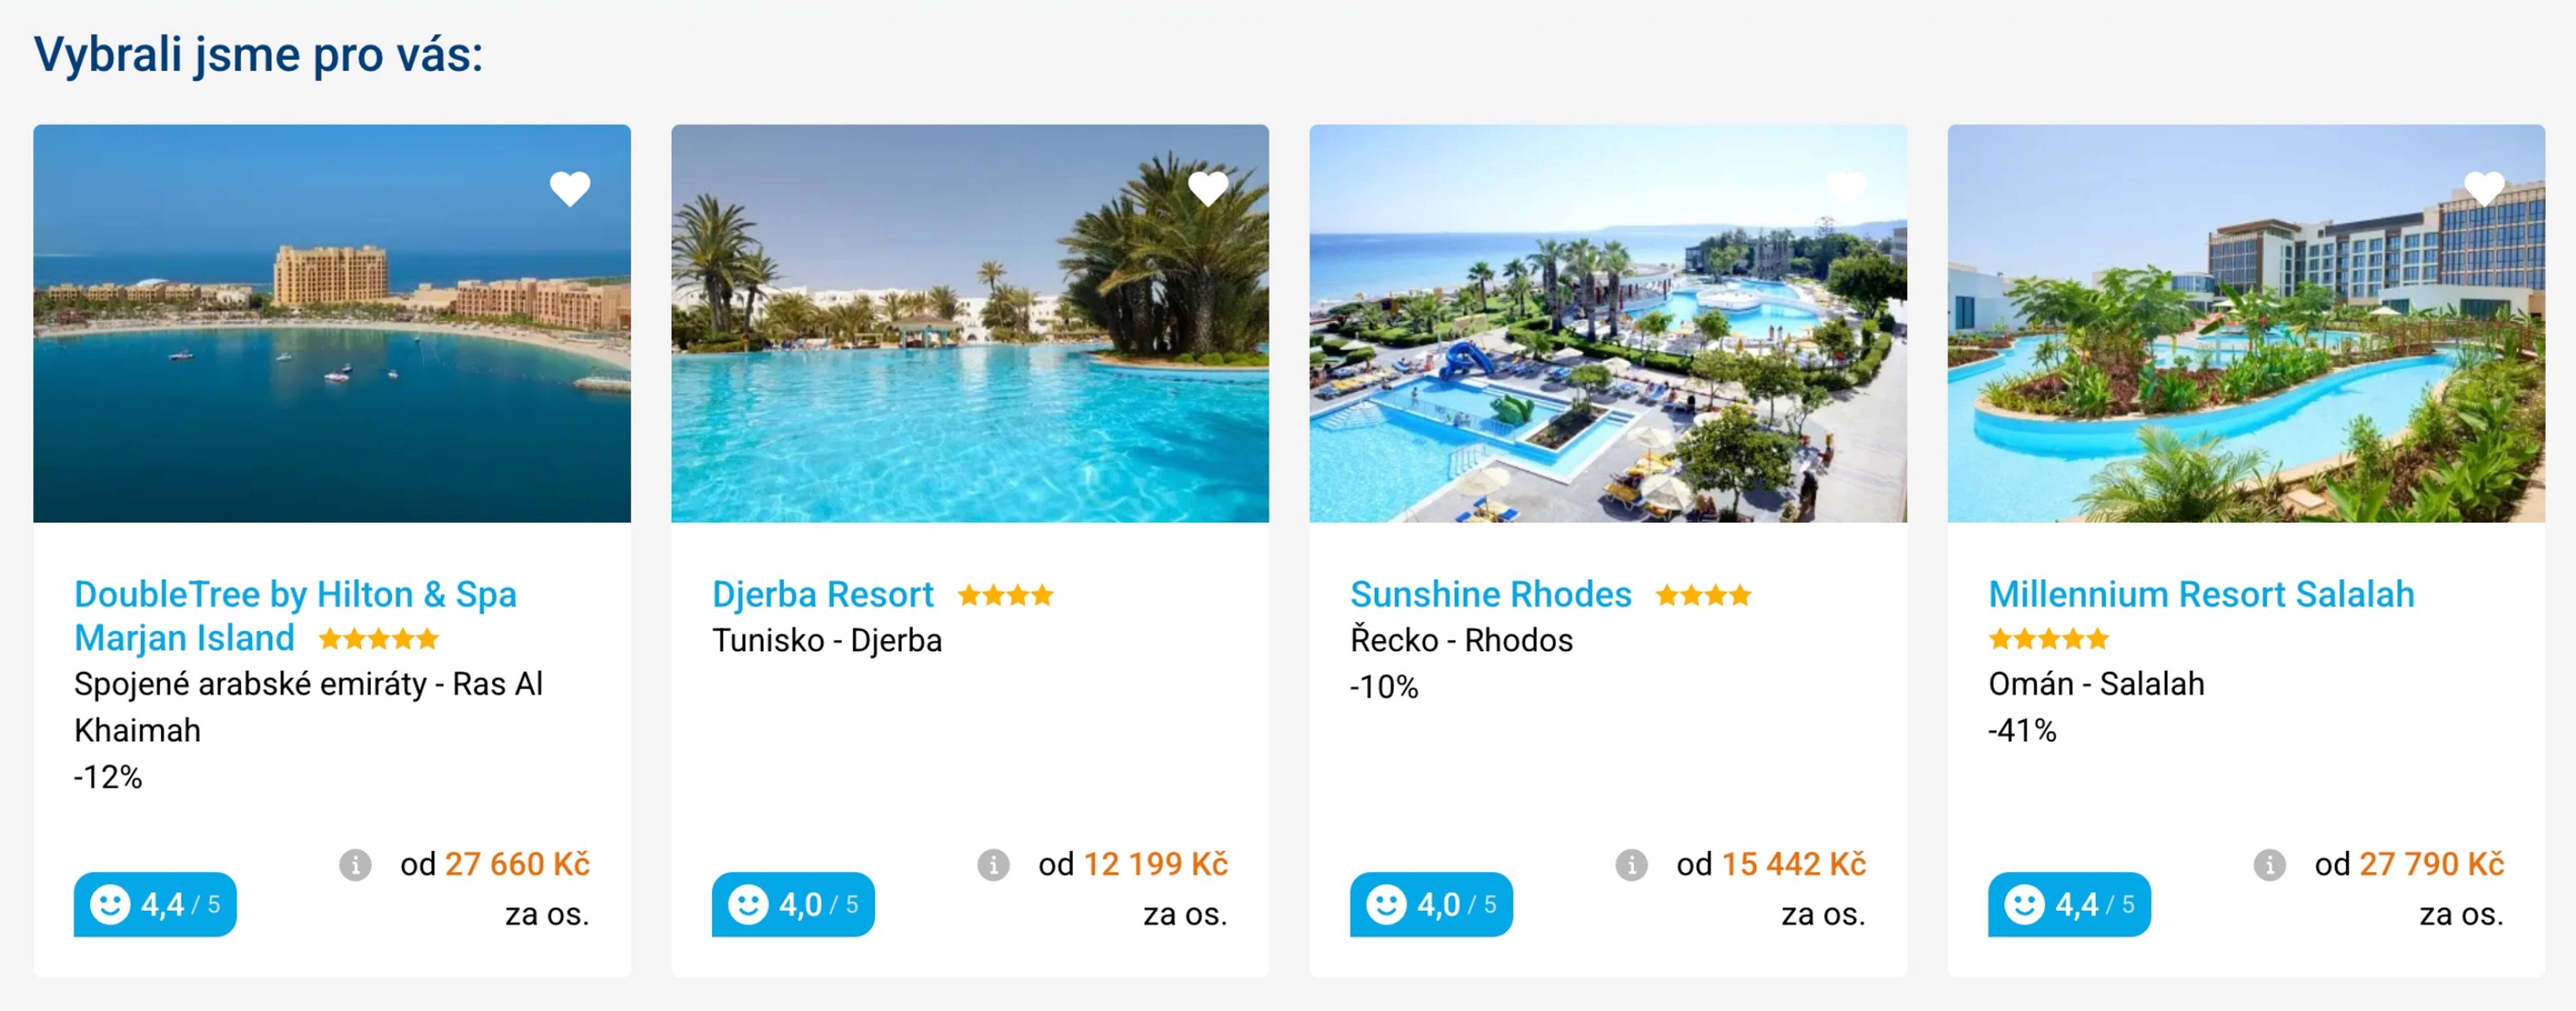
Task: Open the Djerba Resort hotel link
Action: [822, 594]
